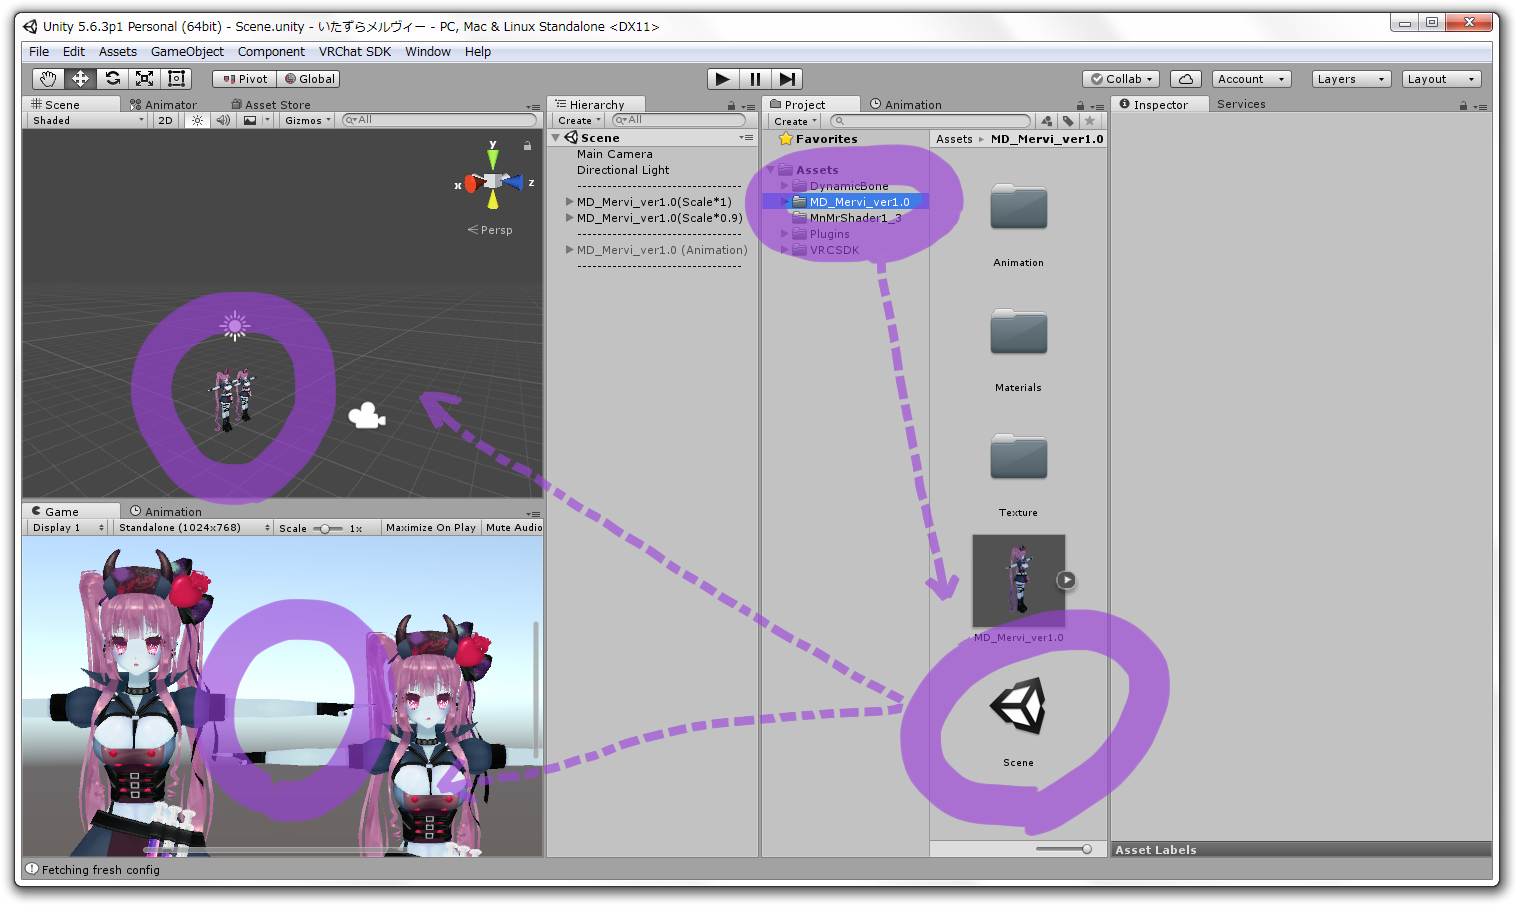This screenshot has width=1516, height=905.
Task: Click the blue Z axis cone of gizmo
Action: tap(514, 182)
